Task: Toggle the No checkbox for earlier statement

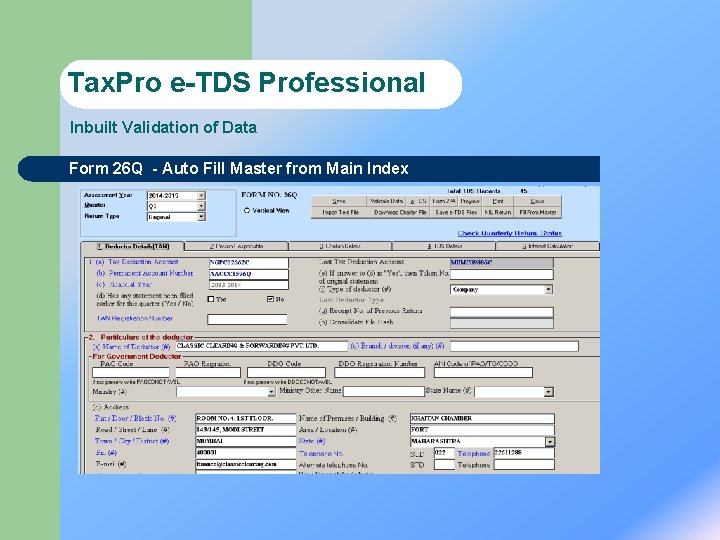Action: 270,299
